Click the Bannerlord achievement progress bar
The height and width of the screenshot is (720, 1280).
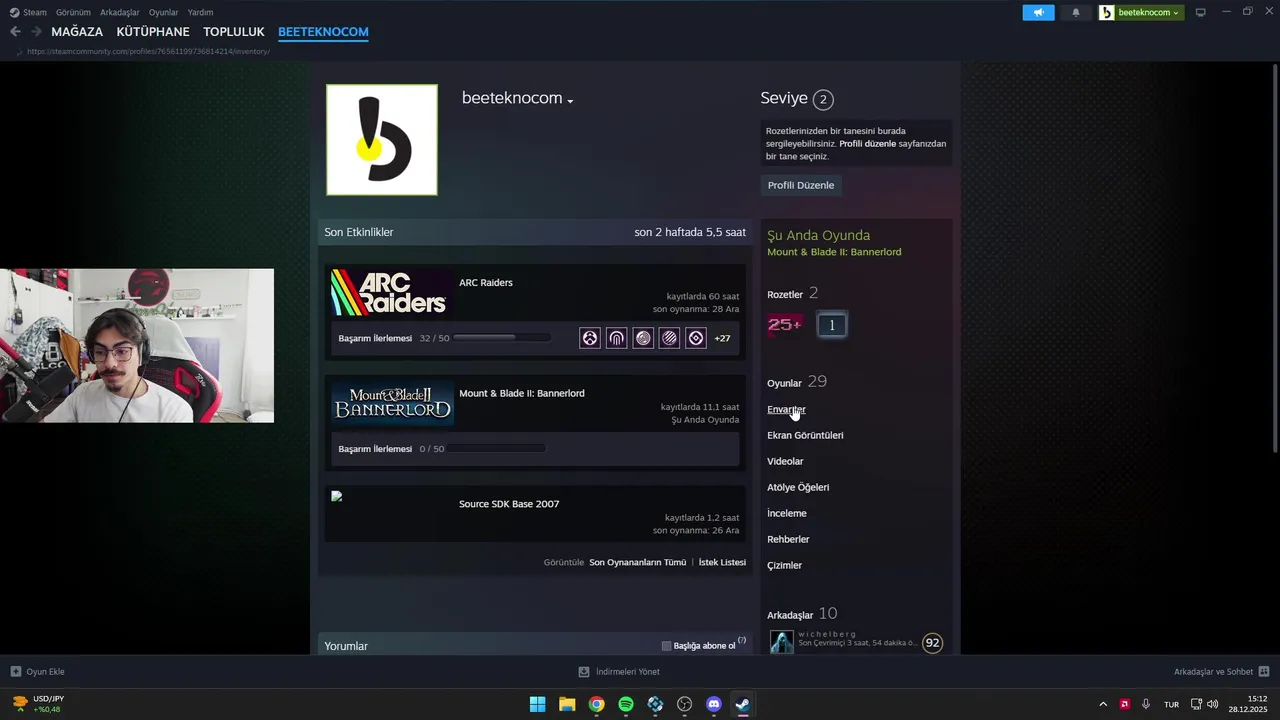pos(498,449)
